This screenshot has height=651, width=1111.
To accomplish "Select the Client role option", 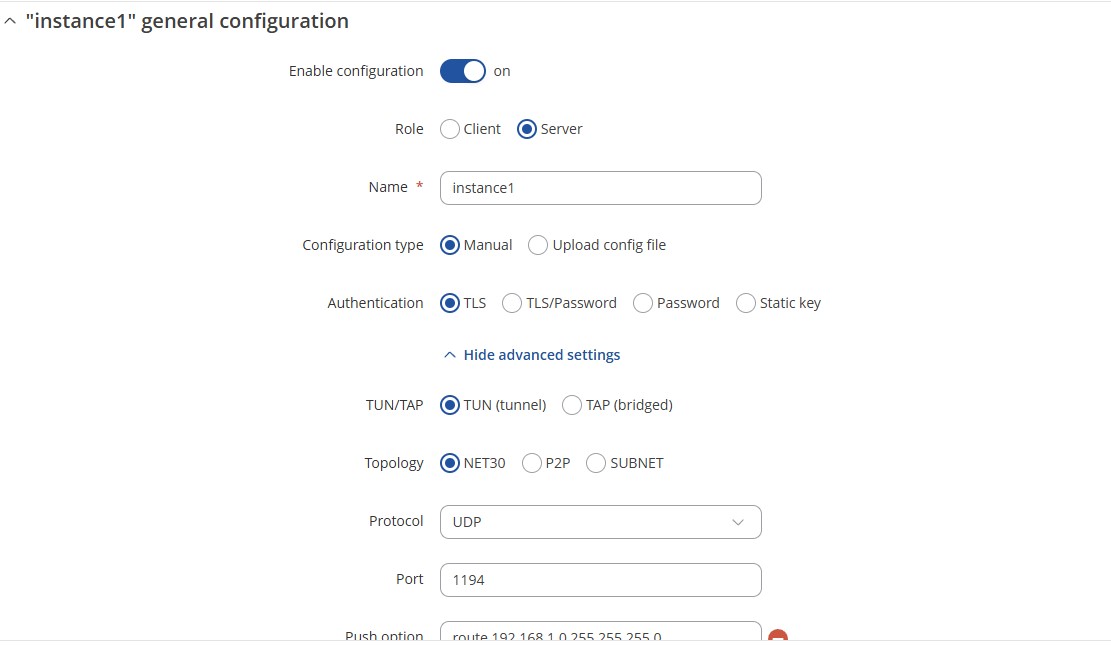I will click(x=450, y=129).
